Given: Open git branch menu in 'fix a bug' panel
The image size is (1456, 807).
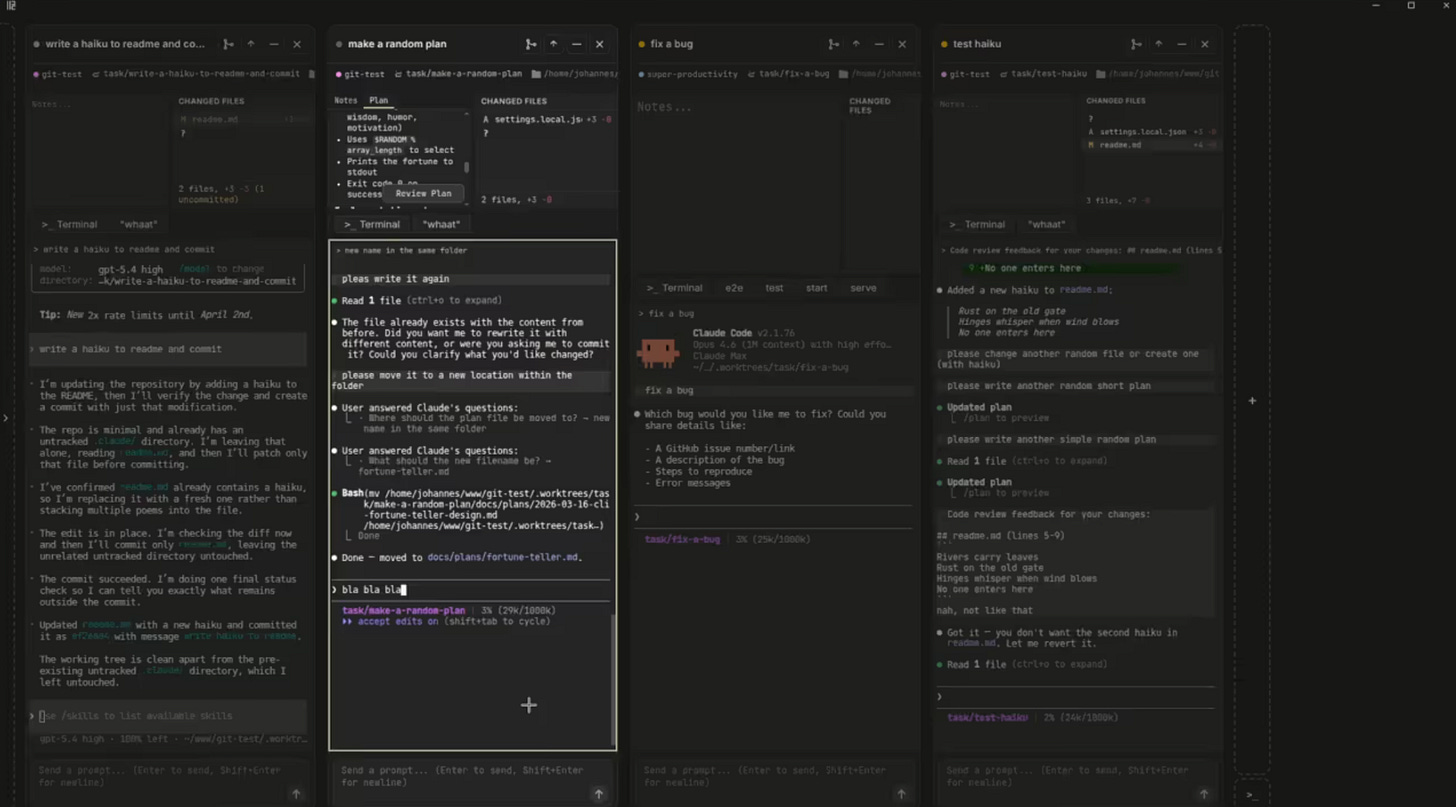Looking at the screenshot, I should pos(833,44).
